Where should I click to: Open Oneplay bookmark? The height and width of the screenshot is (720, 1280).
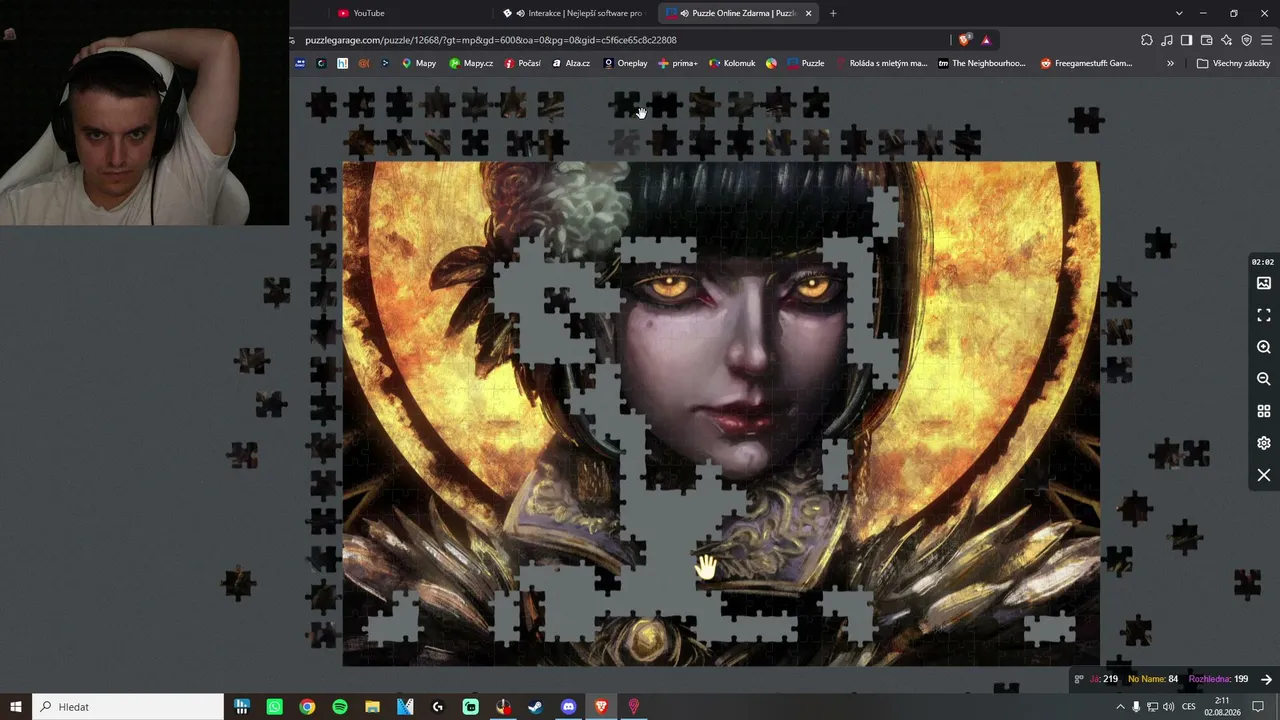click(625, 63)
